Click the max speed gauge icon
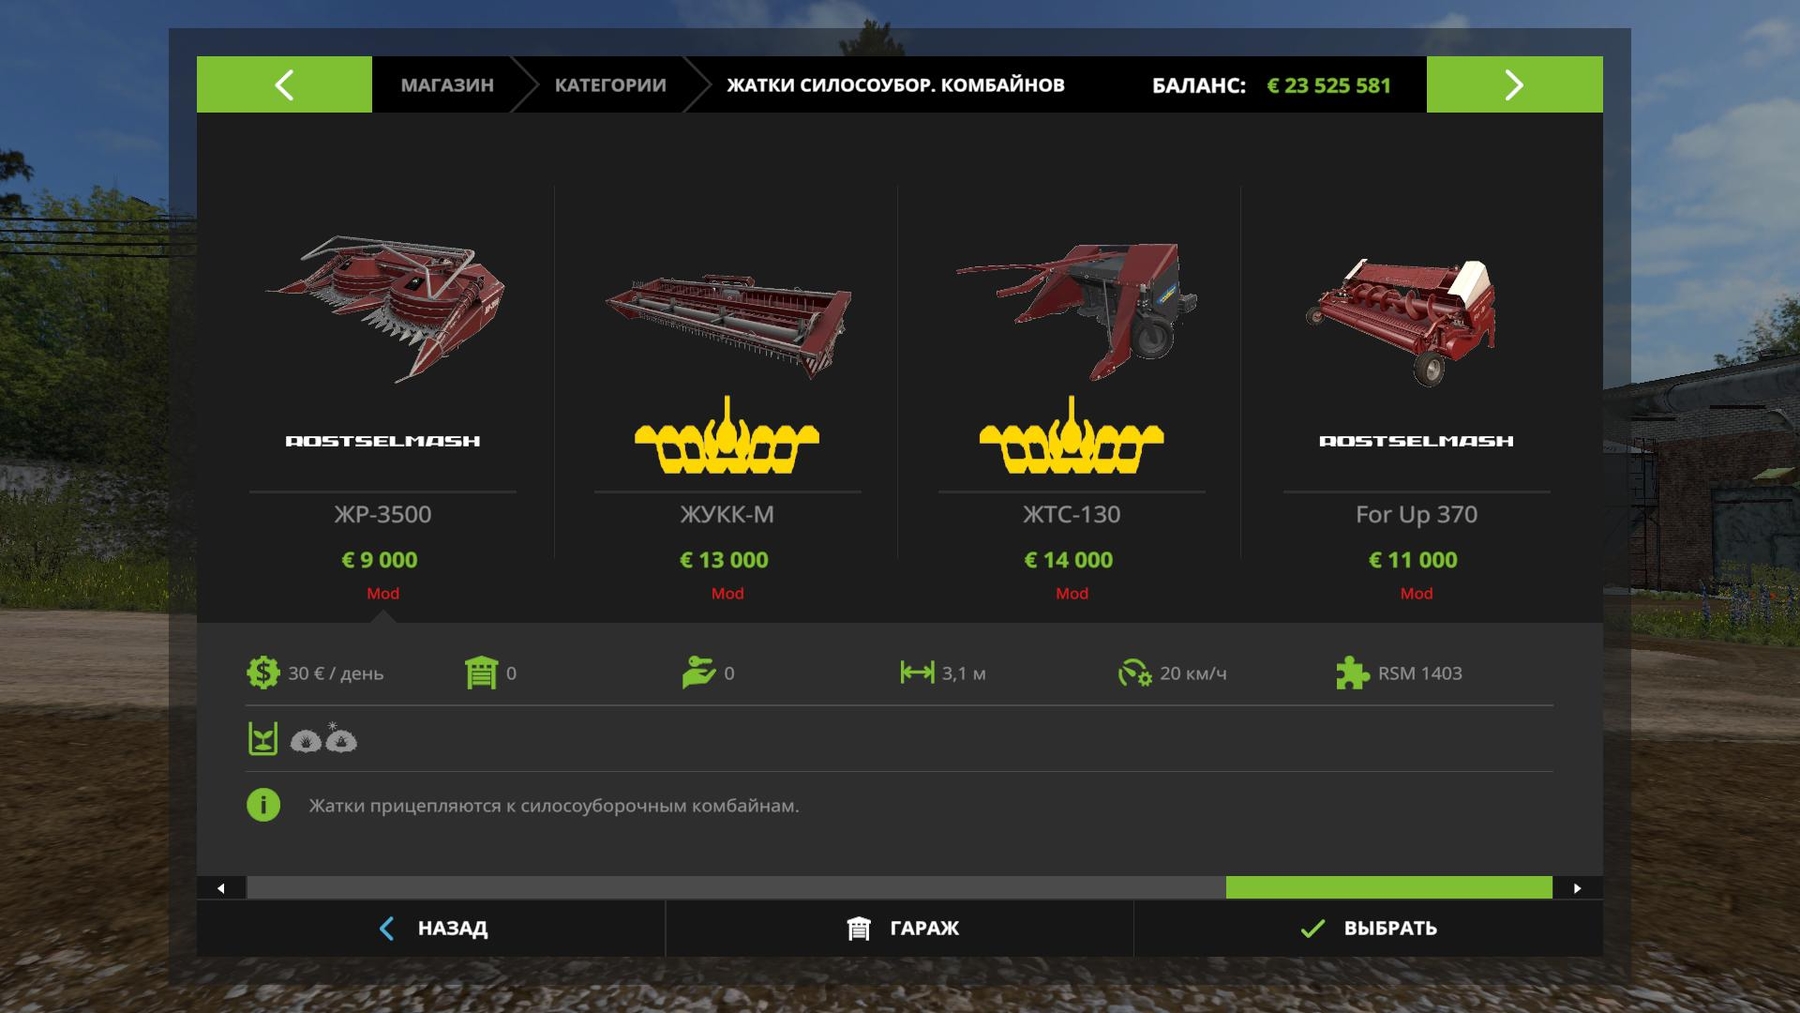1800x1013 pixels. coord(1135,673)
